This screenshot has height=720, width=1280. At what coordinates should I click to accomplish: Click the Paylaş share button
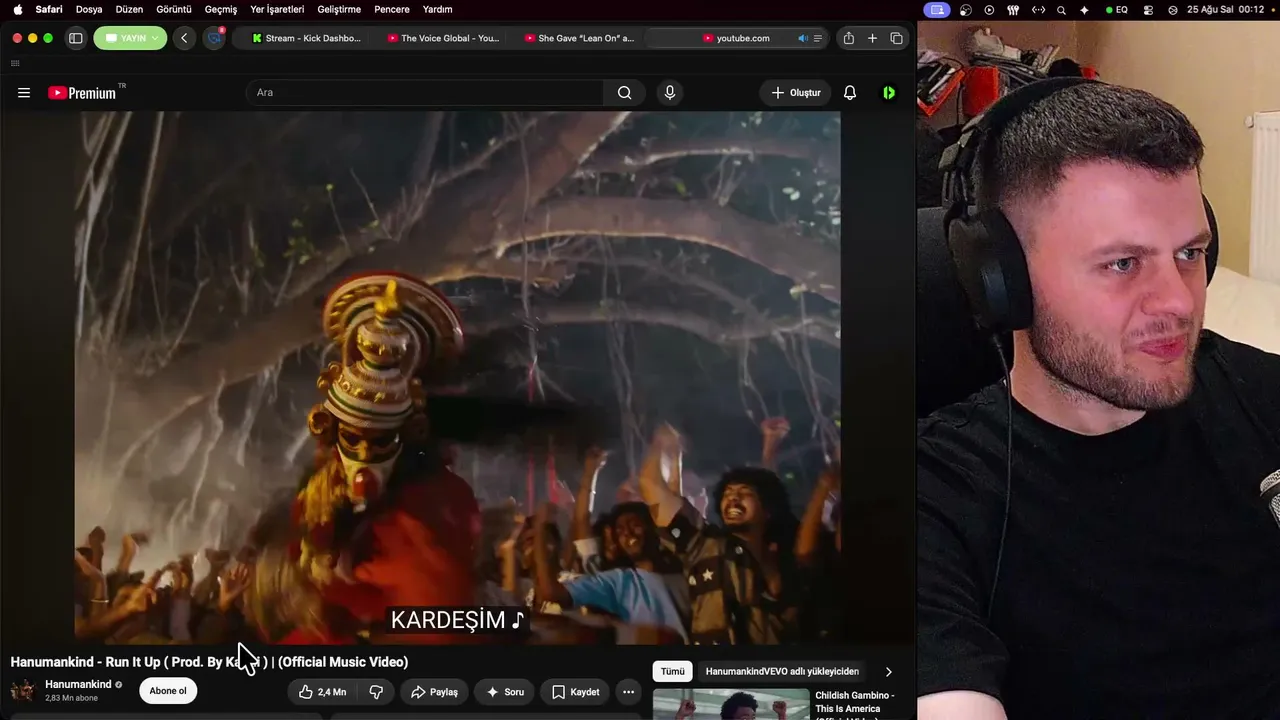[x=434, y=692]
